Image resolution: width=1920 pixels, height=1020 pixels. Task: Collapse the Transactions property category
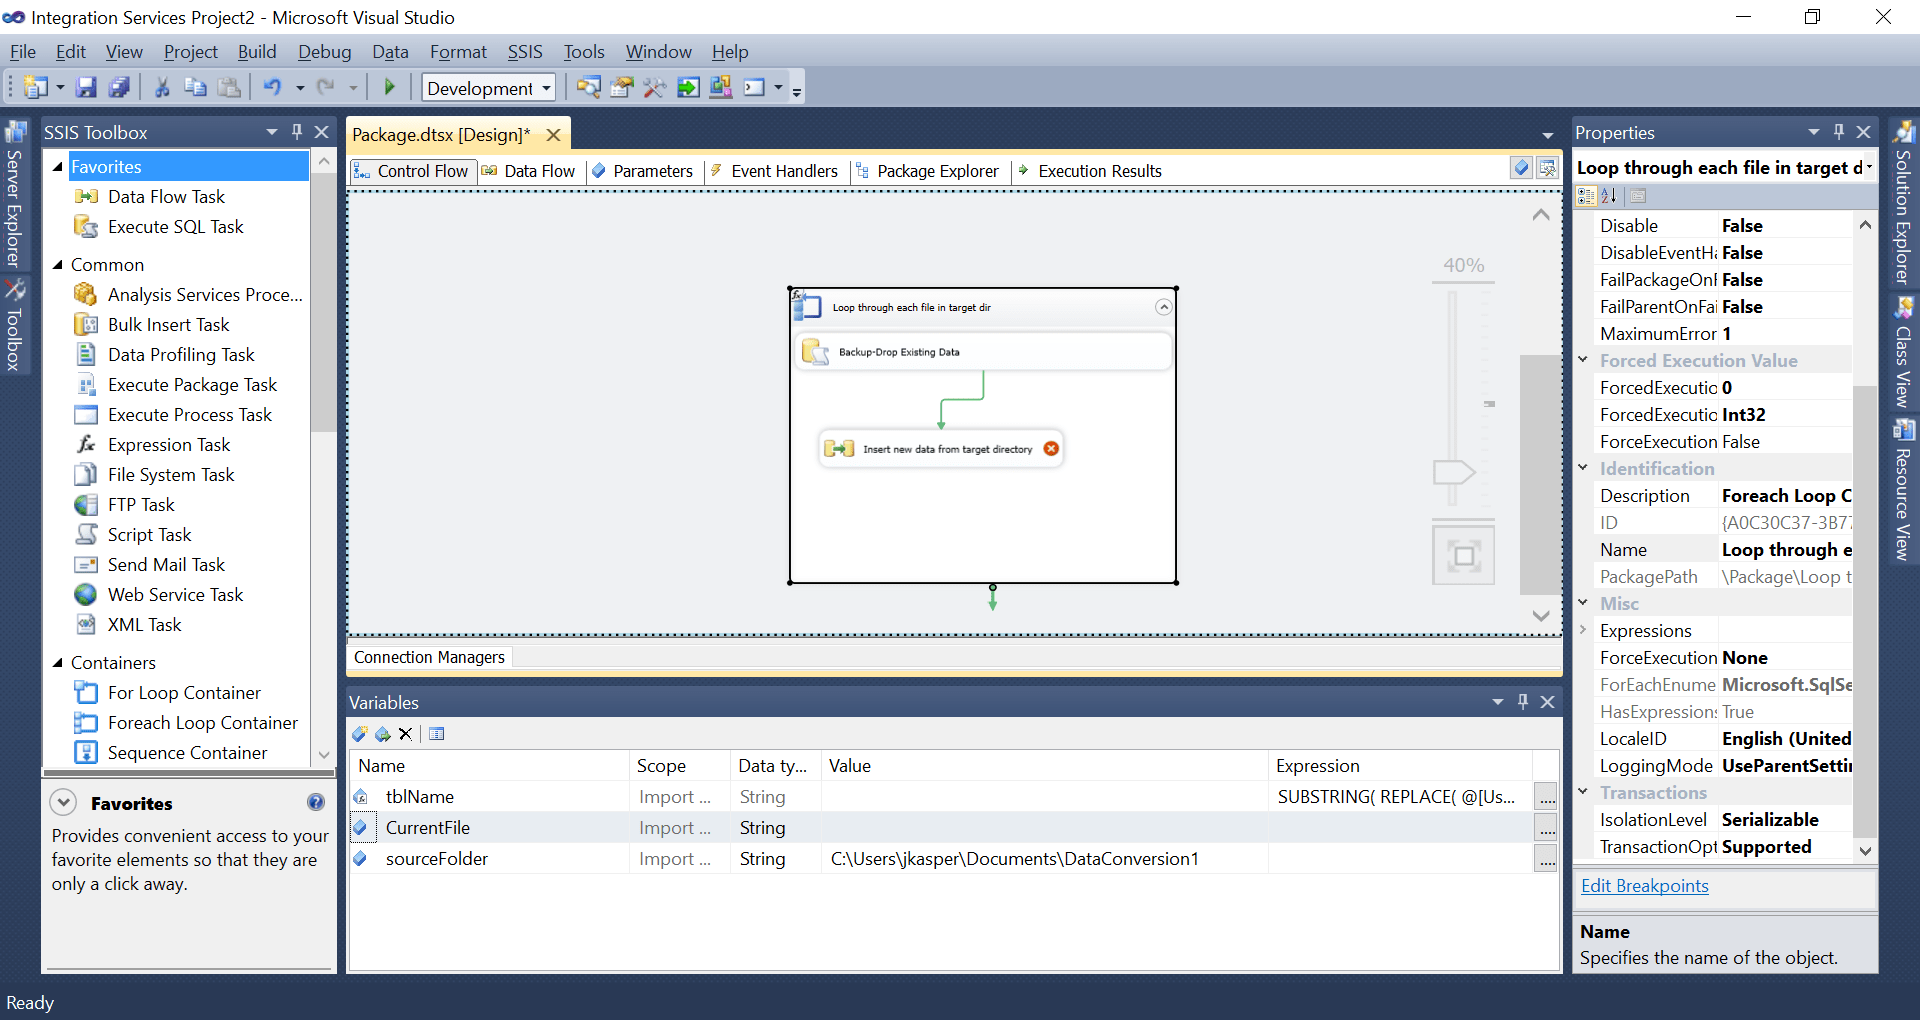[x=1584, y=792]
